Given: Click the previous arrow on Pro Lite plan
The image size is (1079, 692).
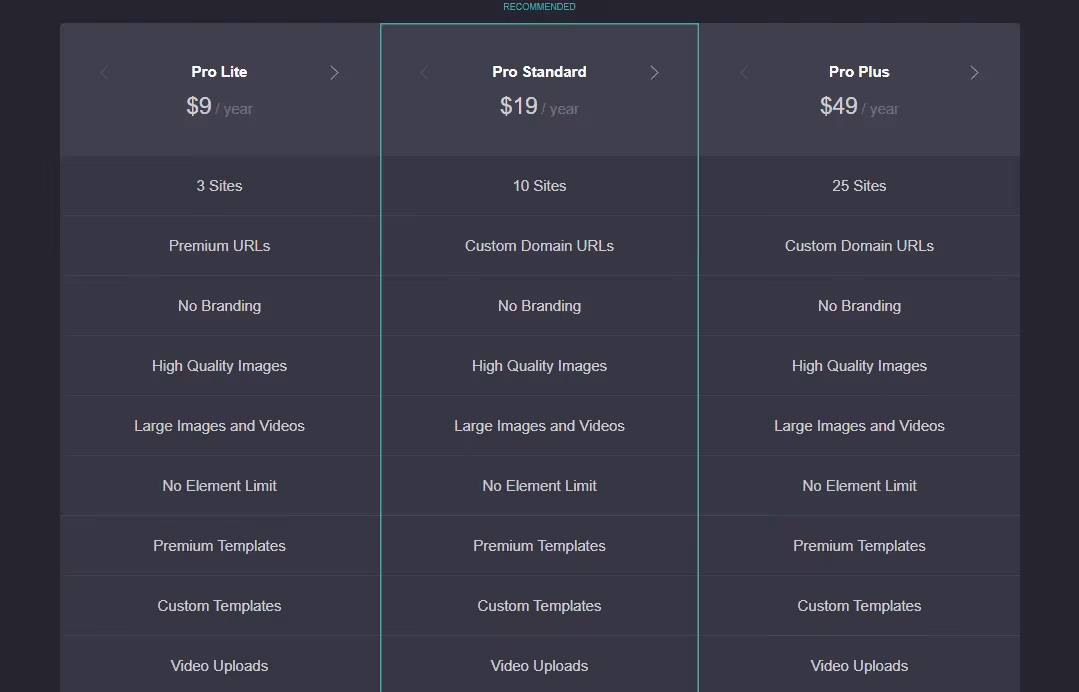Looking at the screenshot, I should 105,72.
